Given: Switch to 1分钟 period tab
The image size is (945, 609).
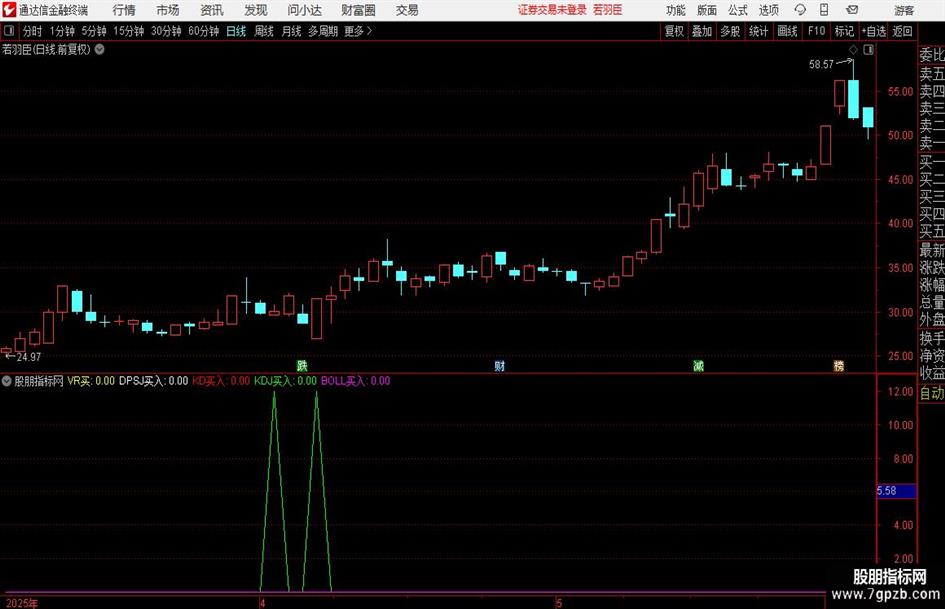Looking at the screenshot, I should coord(62,31).
